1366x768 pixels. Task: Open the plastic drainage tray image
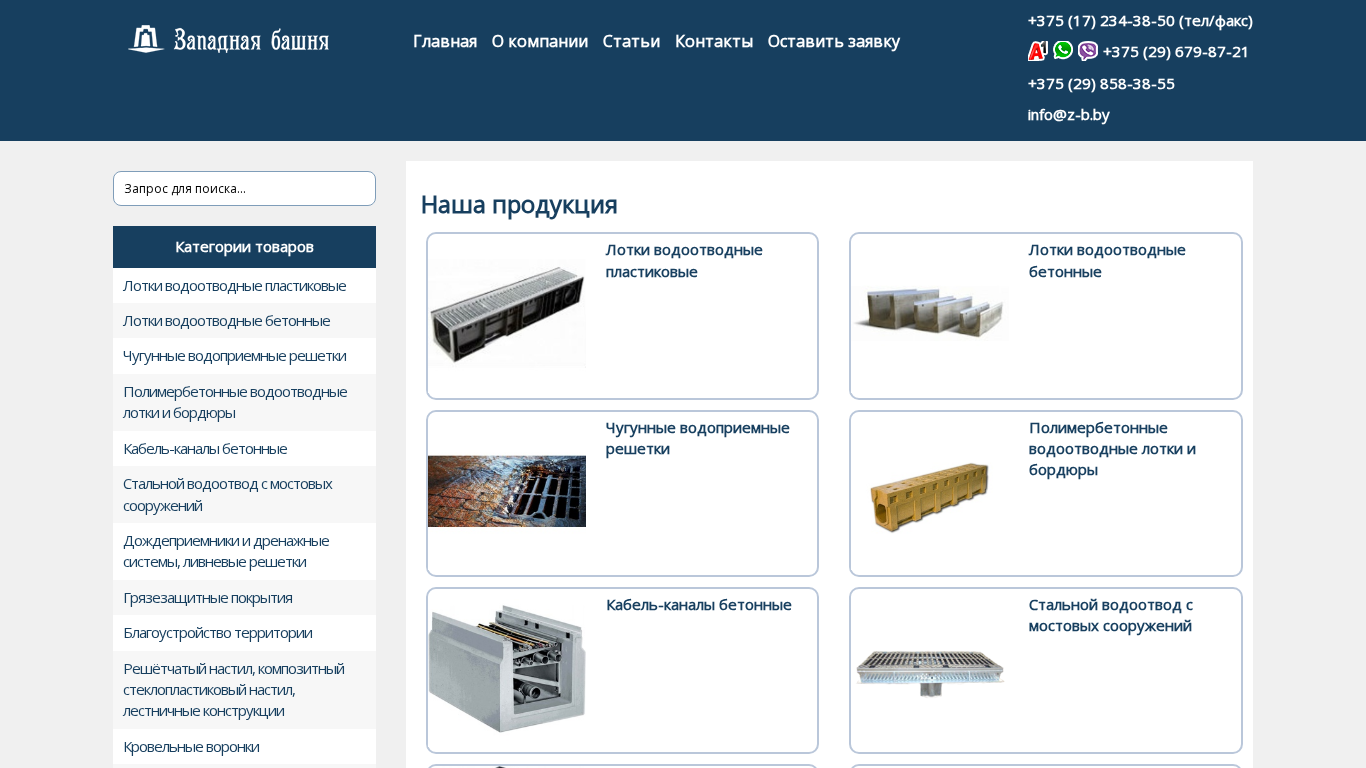(x=508, y=315)
